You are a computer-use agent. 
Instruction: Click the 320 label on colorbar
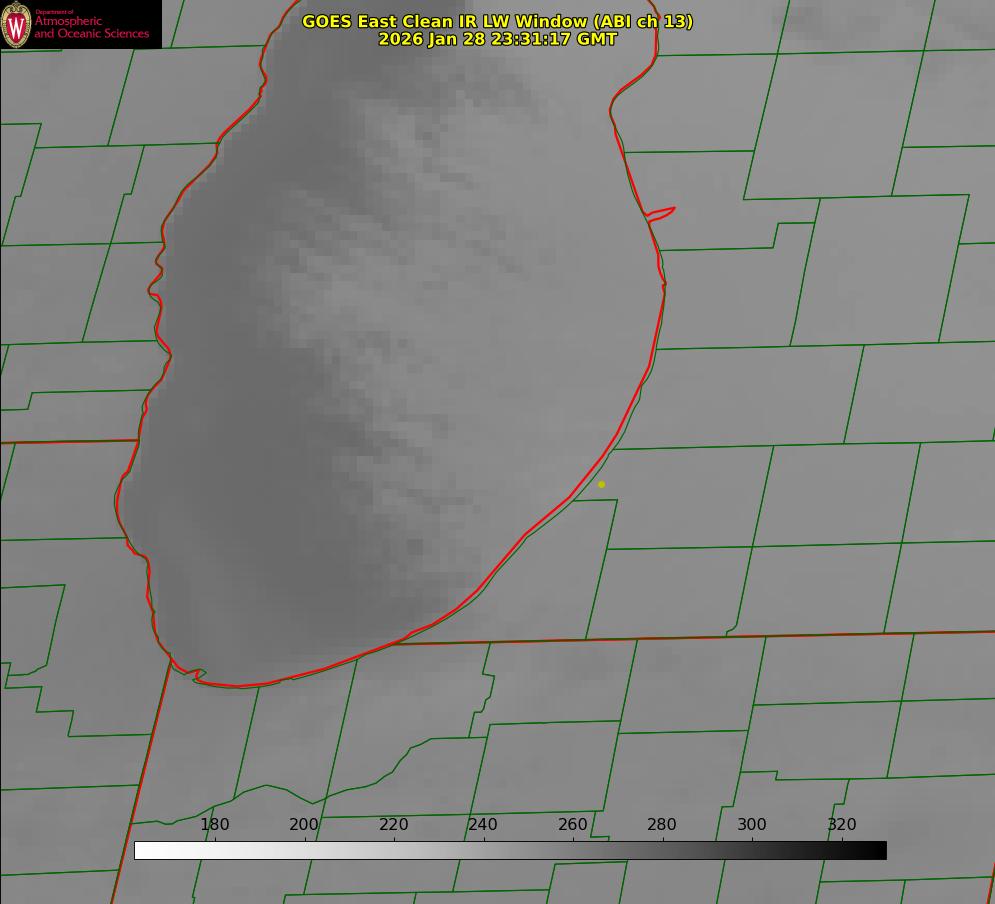click(x=842, y=825)
